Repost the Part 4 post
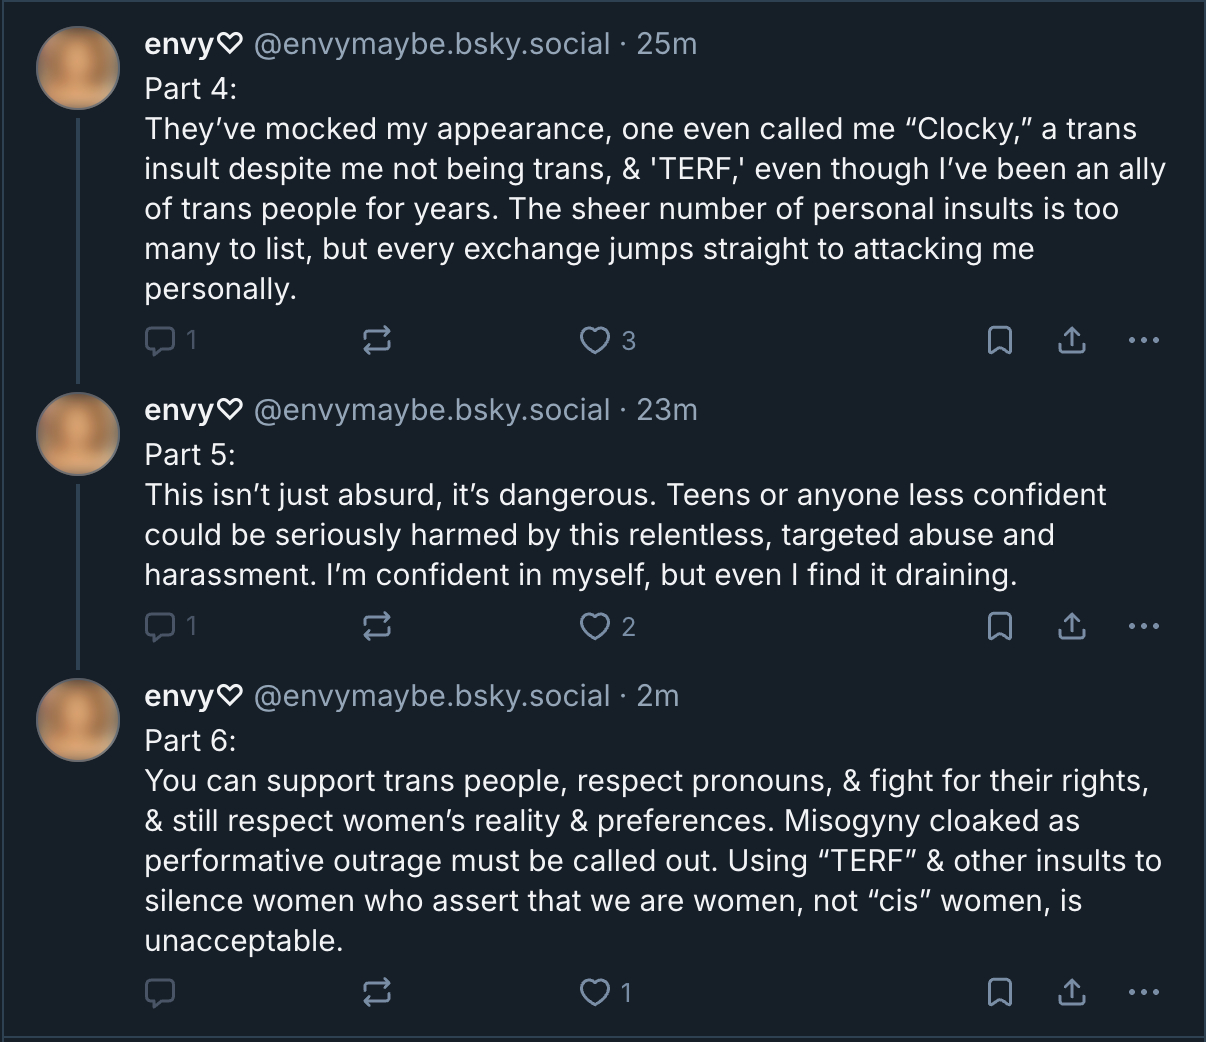The height and width of the screenshot is (1042, 1206). [x=376, y=341]
